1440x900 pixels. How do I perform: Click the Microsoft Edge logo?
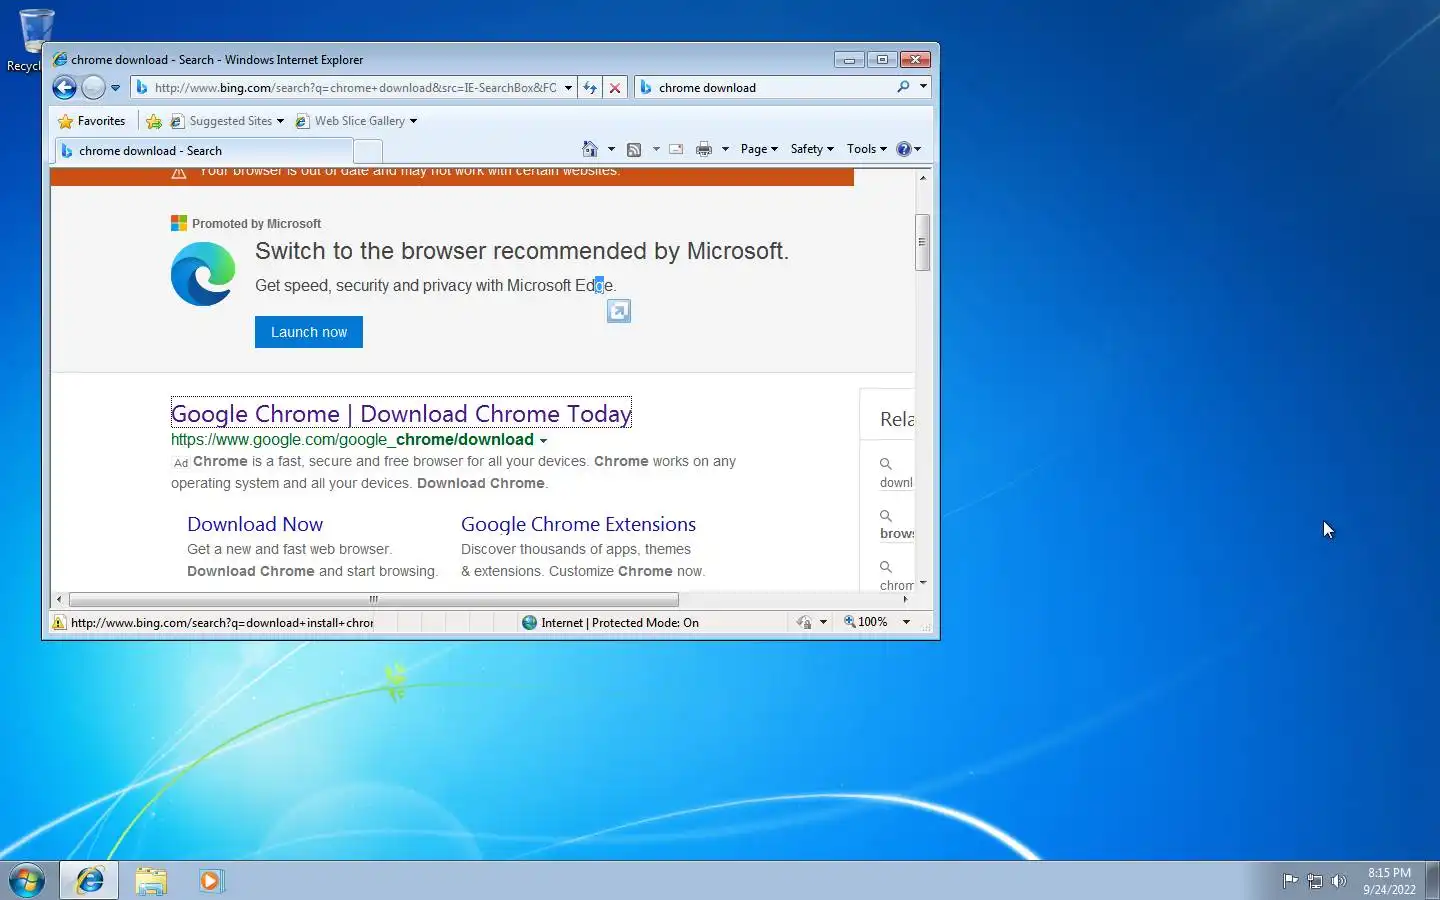[203, 274]
